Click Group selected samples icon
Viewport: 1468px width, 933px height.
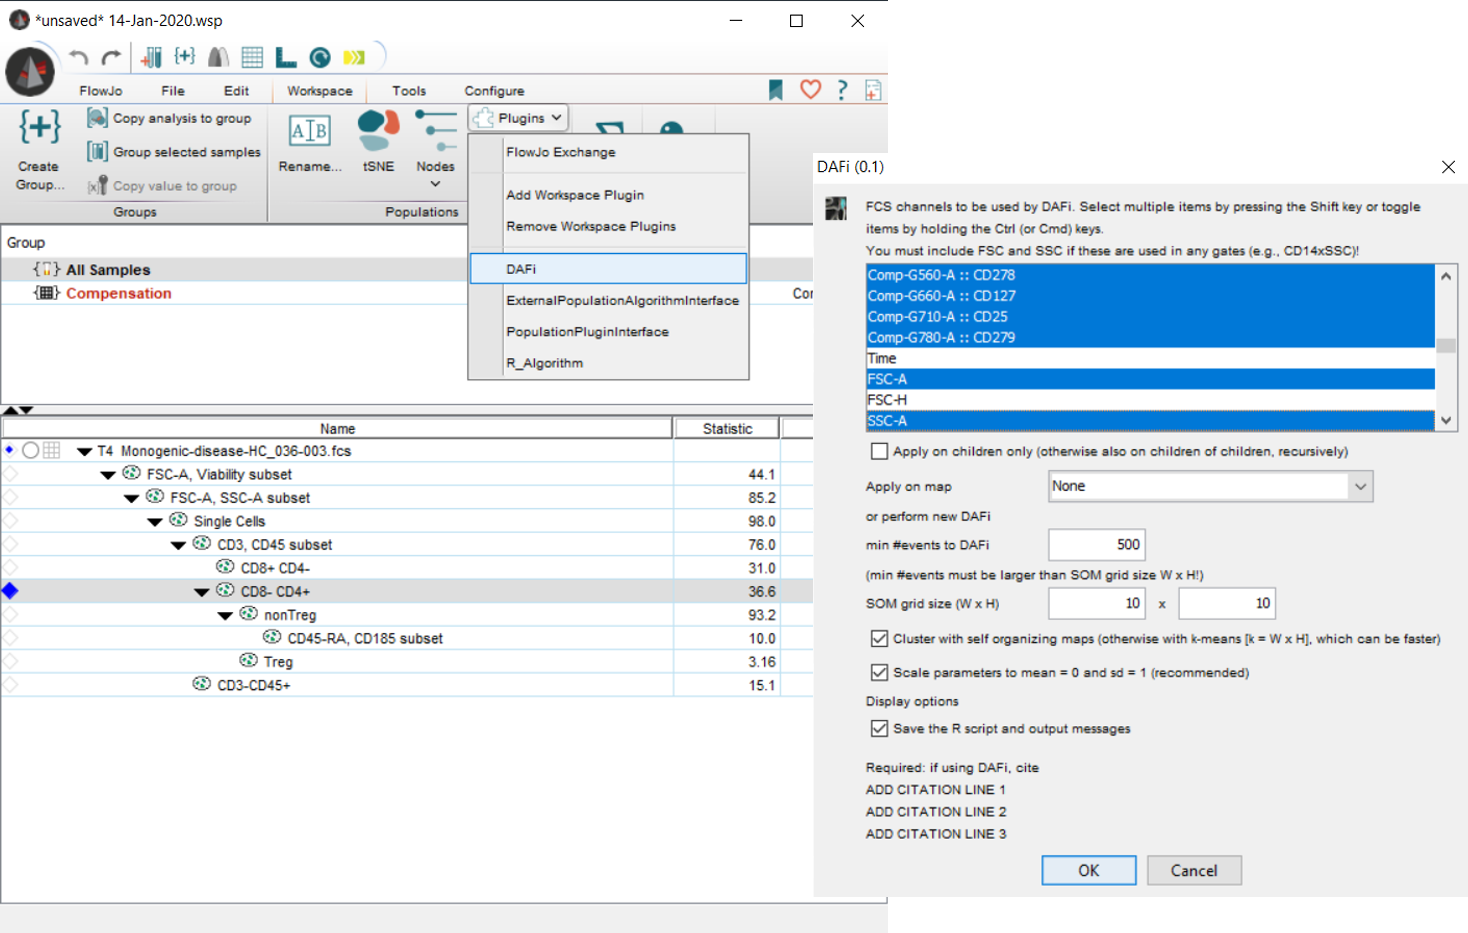97,152
